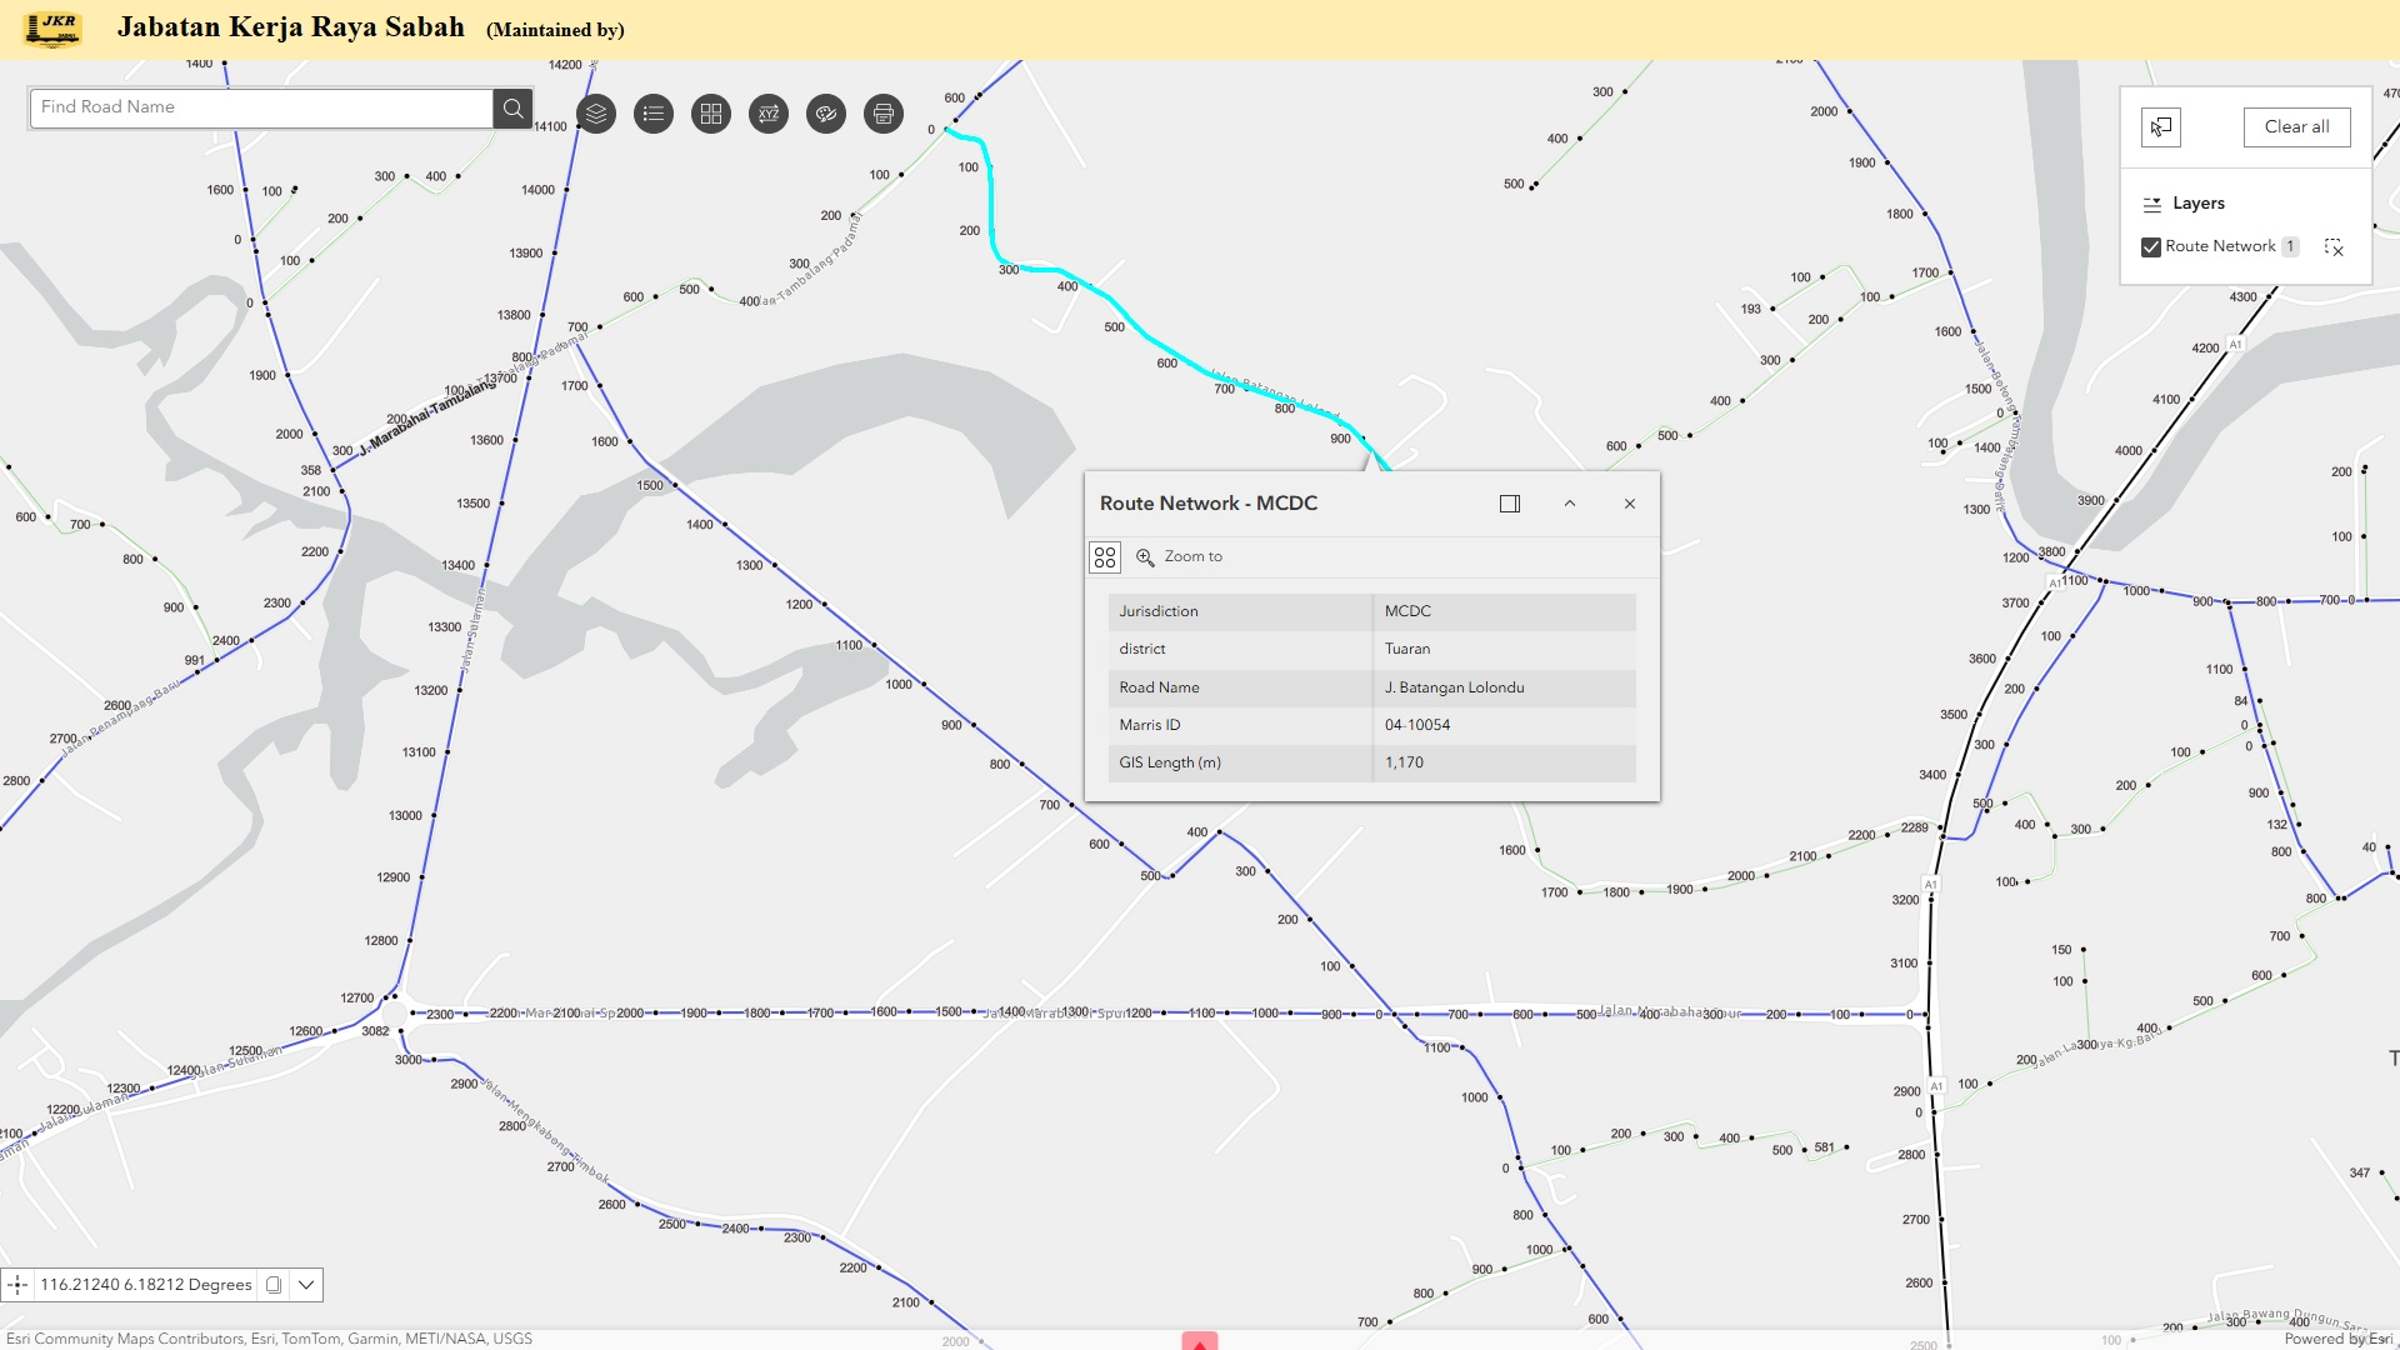Clear Route Network layer selection
The width and height of the screenshot is (2400, 1350).
coord(2334,247)
